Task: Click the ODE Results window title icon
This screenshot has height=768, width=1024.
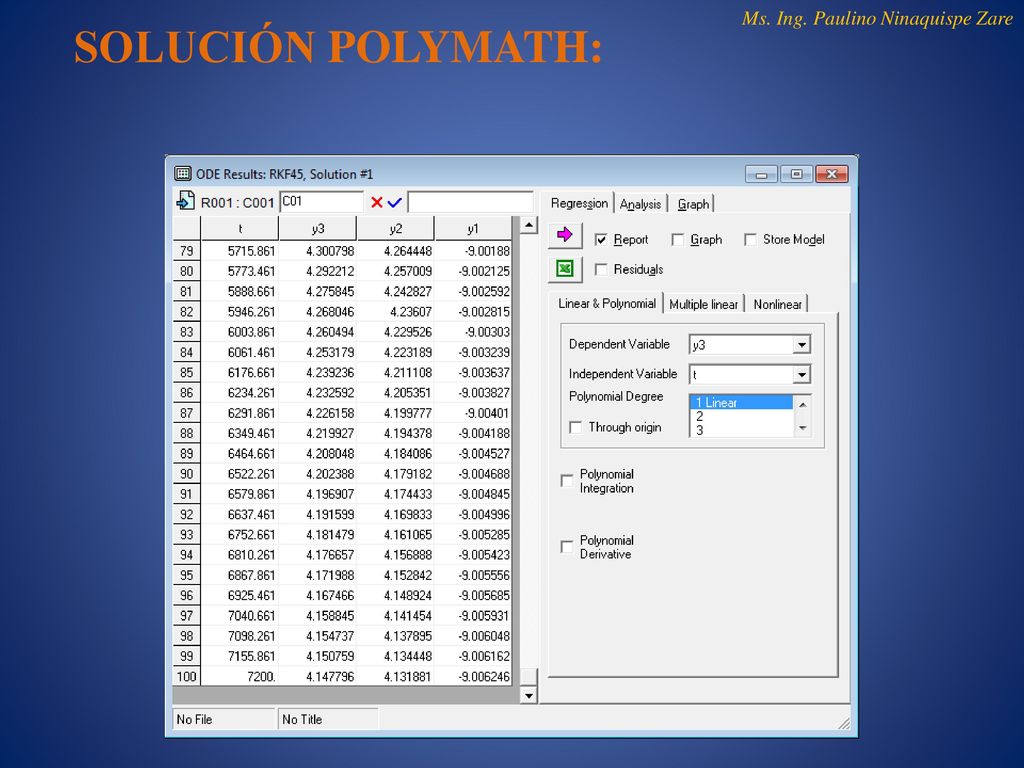Action: 182,174
